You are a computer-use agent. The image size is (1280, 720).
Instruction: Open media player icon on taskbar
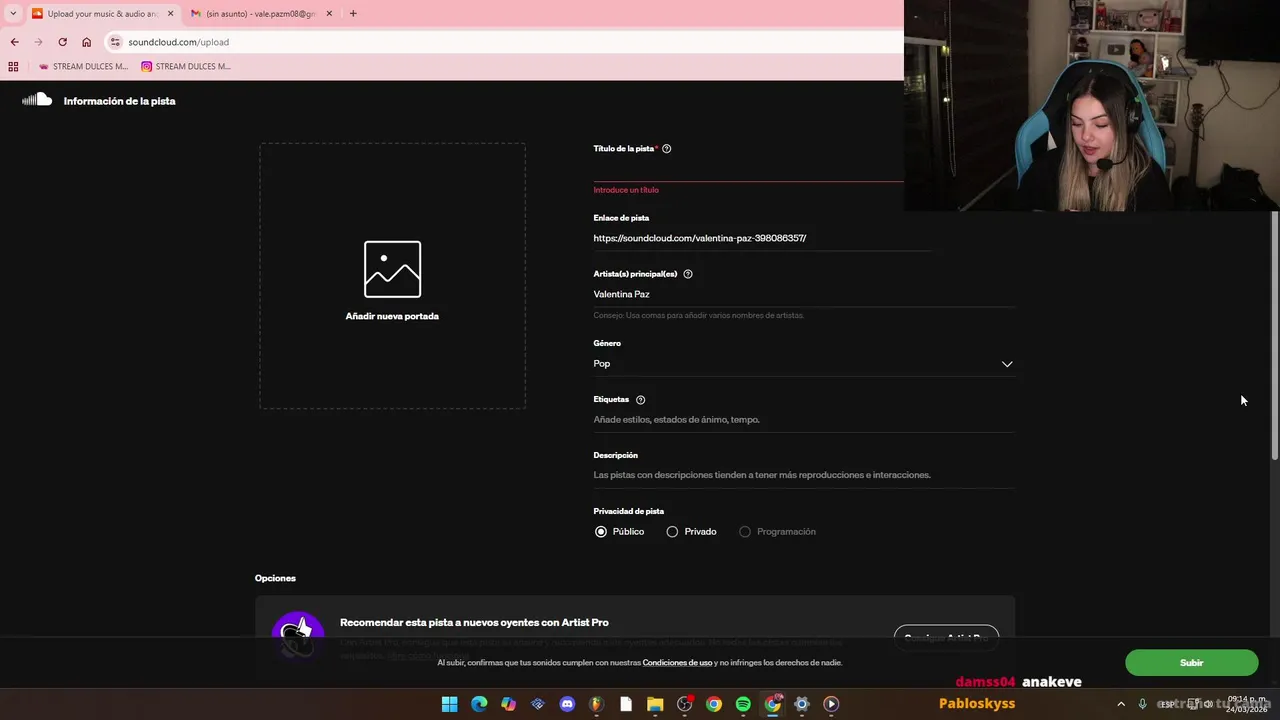[831, 704]
